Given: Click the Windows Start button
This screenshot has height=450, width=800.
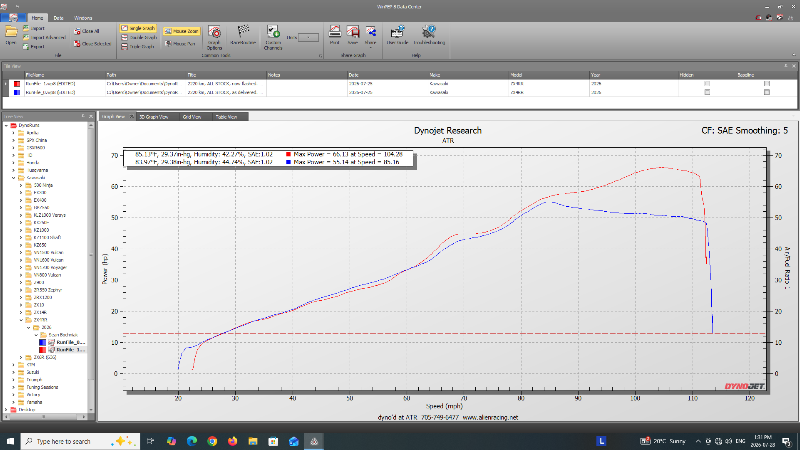Looking at the screenshot, I should pos(10,441).
